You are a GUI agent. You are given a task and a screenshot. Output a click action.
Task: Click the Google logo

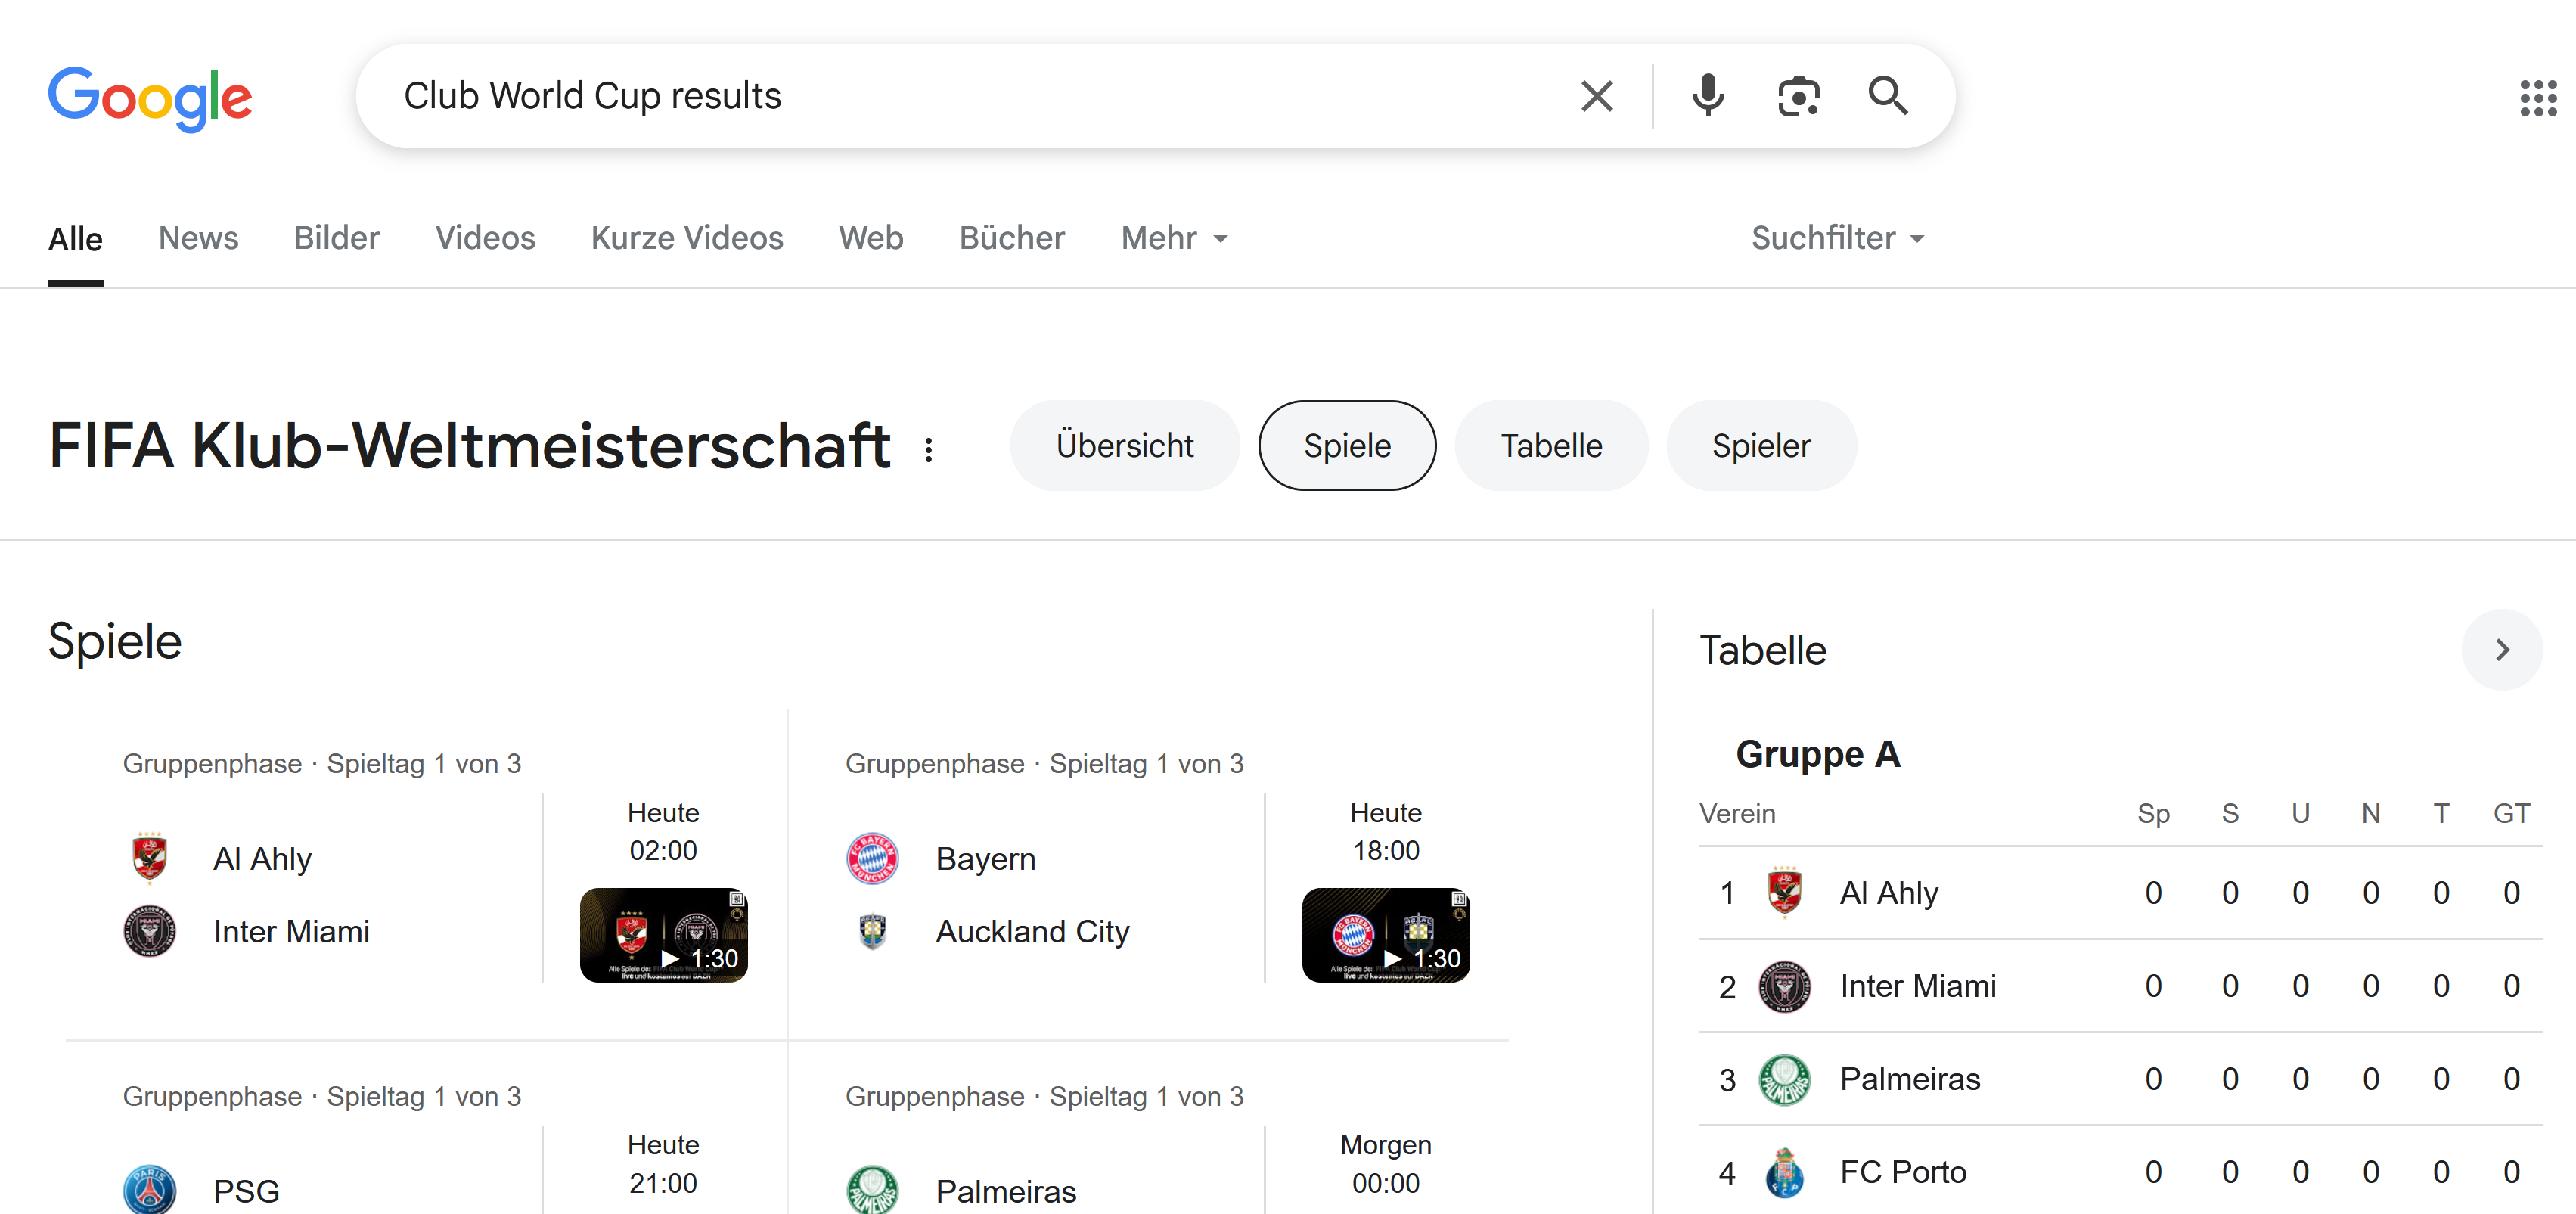pyautogui.click(x=150, y=98)
